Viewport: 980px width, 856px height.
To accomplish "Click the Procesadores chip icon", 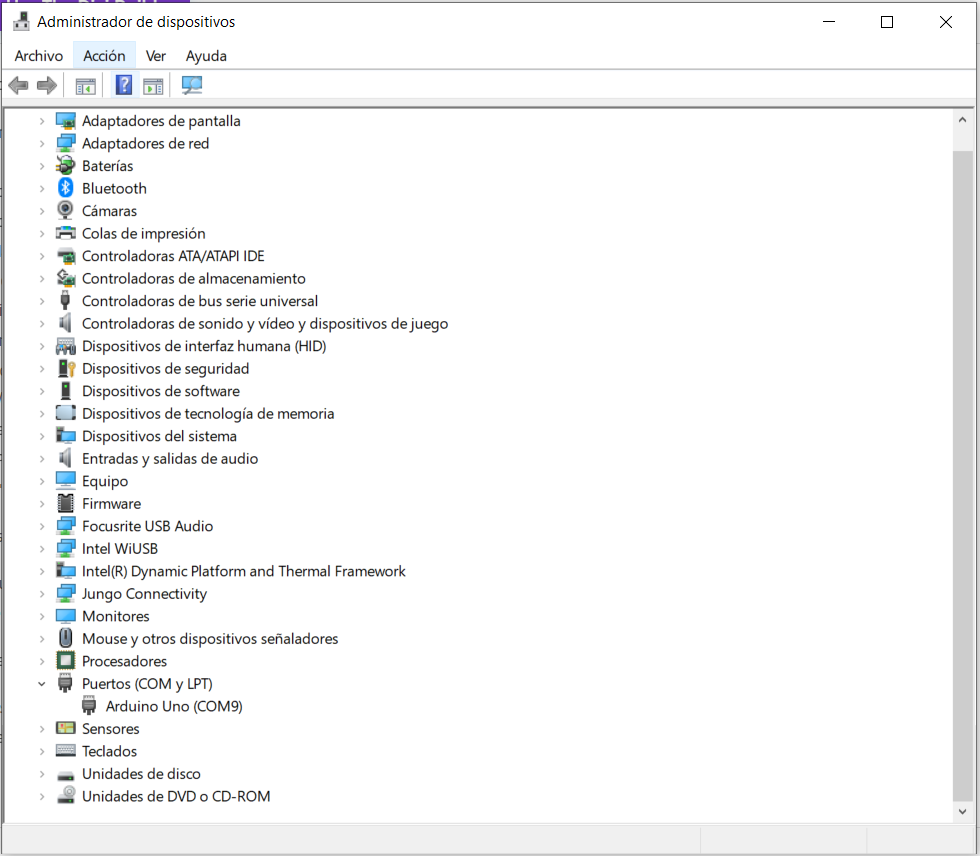I will tap(65, 661).
